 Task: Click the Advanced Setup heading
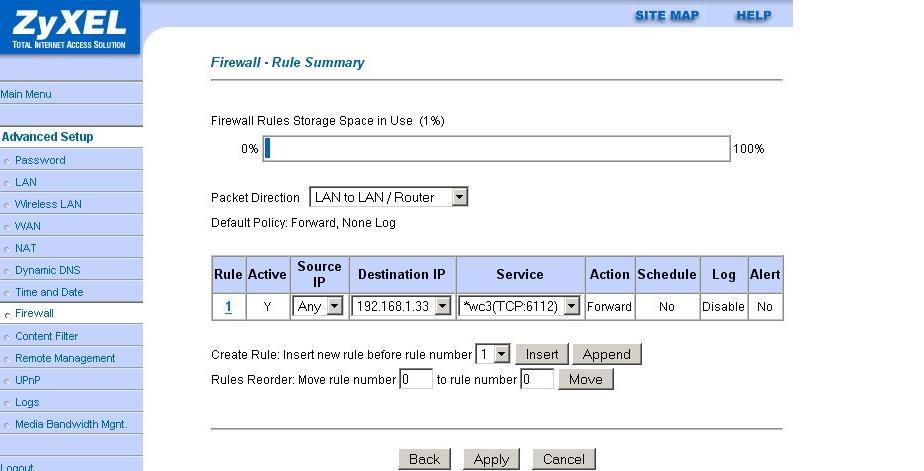47,137
